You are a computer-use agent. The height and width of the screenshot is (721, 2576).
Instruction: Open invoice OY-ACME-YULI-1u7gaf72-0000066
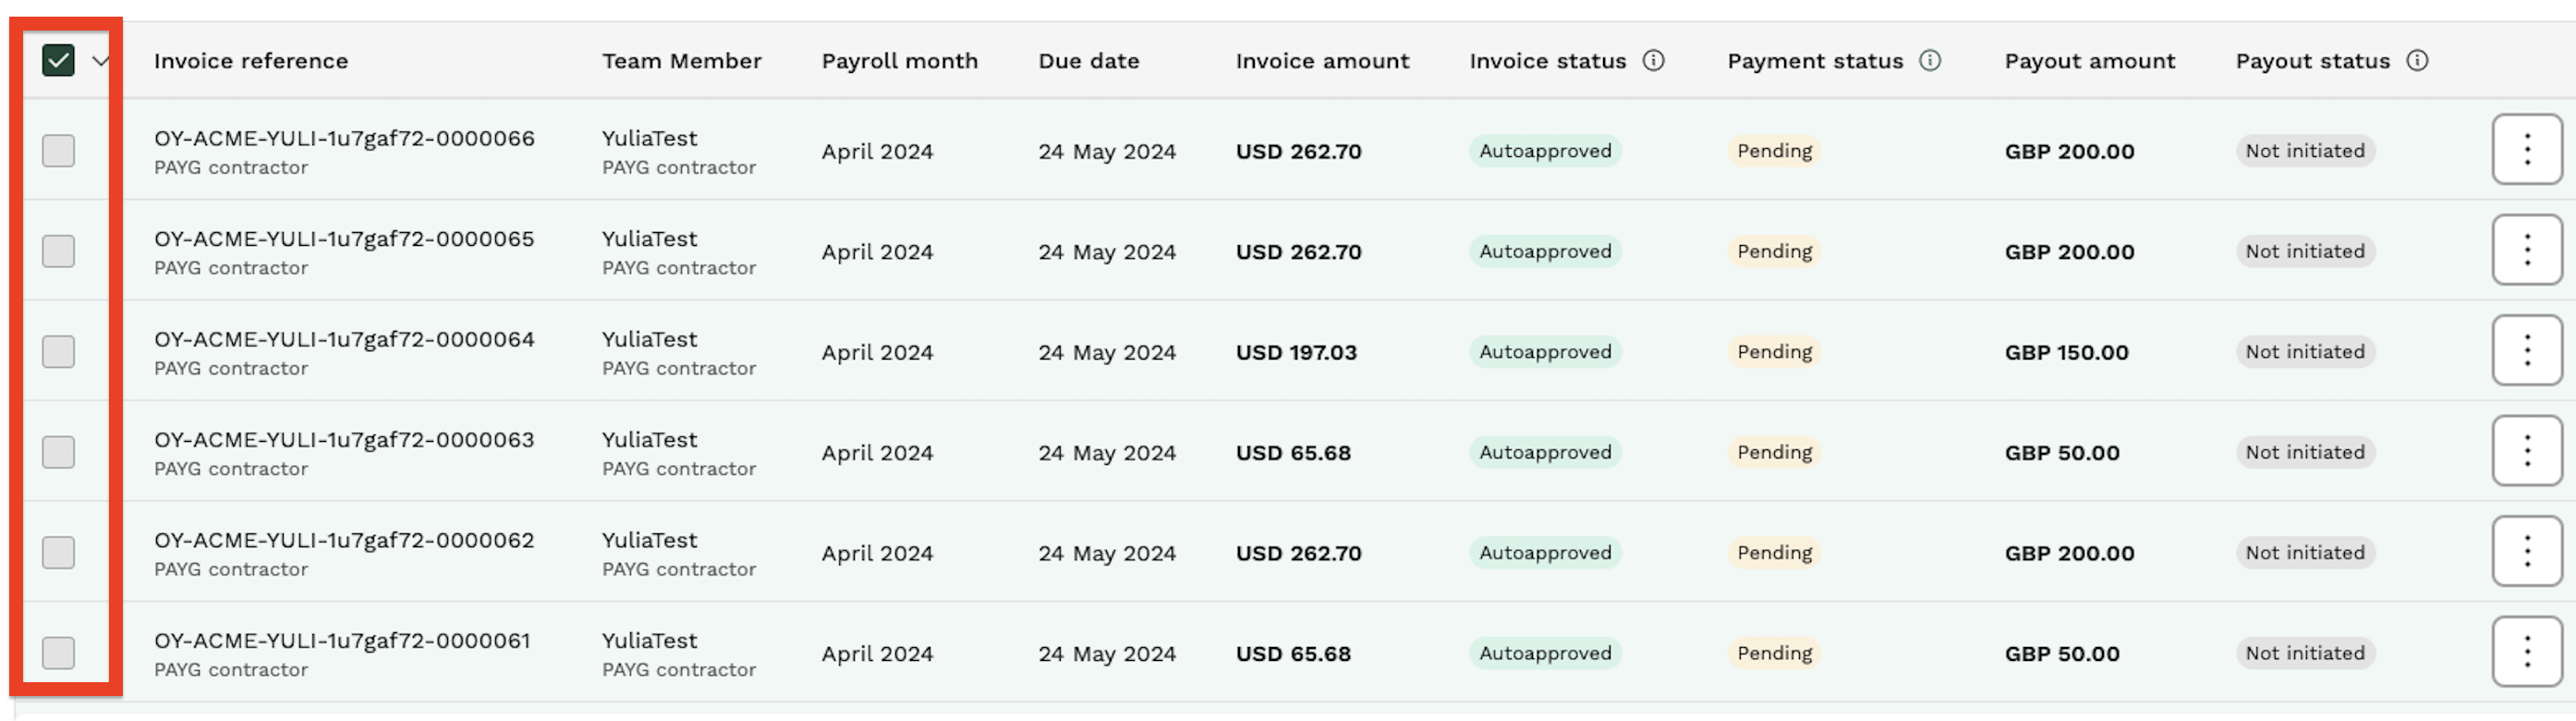343,138
